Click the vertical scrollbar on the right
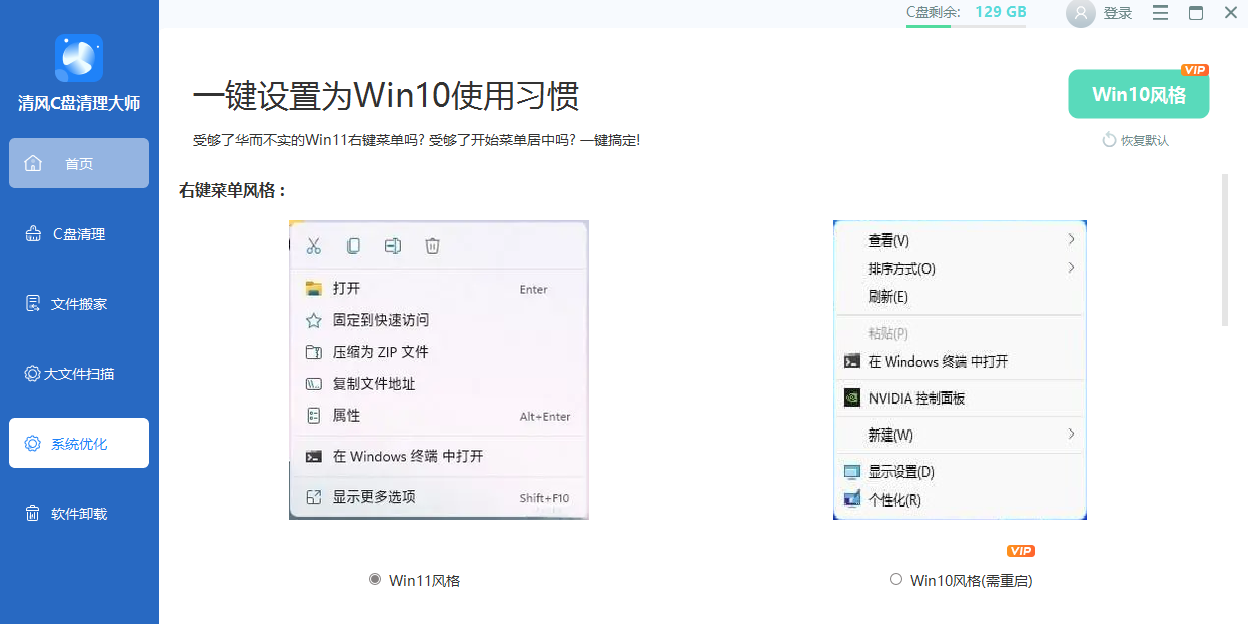Image resolution: width=1248 pixels, height=624 pixels. pos(1225,250)
